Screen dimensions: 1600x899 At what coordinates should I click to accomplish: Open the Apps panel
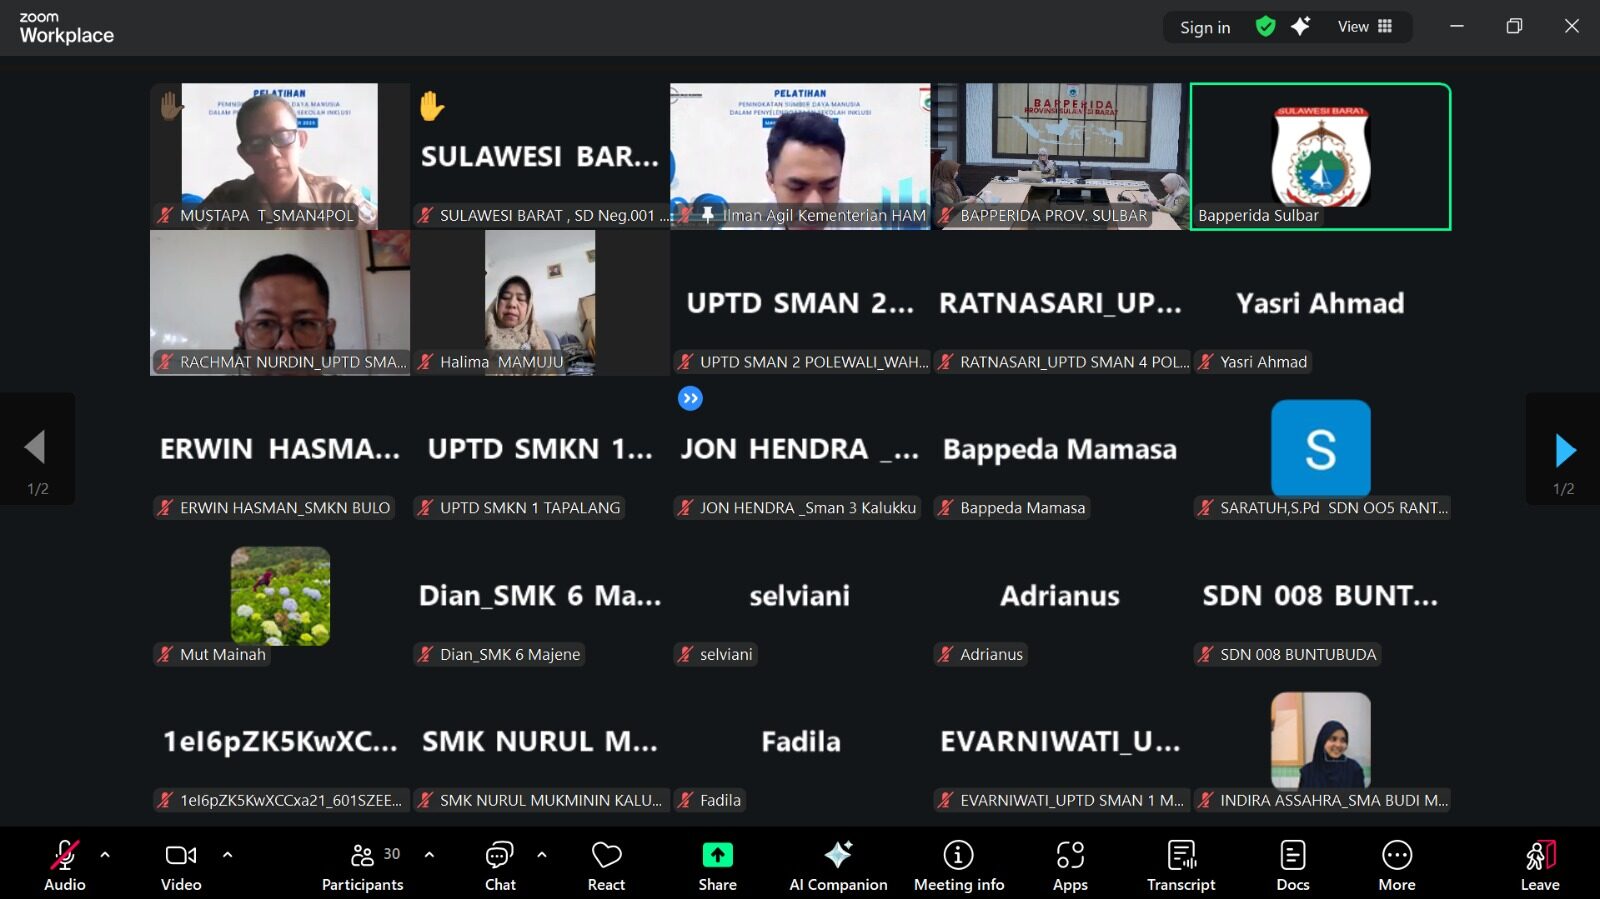click(x=1069, y=865)
